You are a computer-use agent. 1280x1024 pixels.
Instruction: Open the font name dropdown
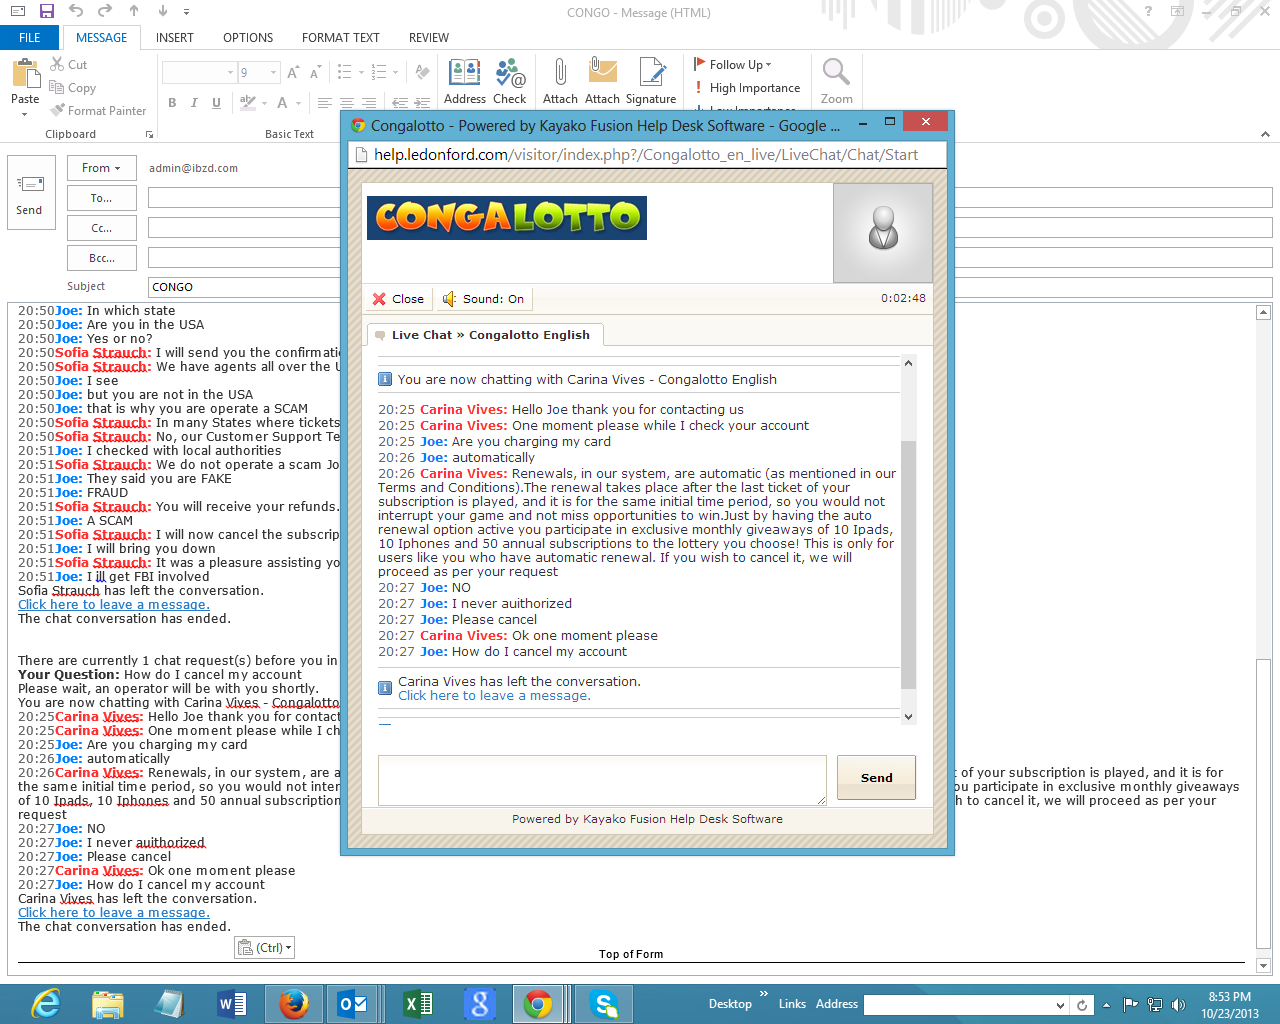230,73
